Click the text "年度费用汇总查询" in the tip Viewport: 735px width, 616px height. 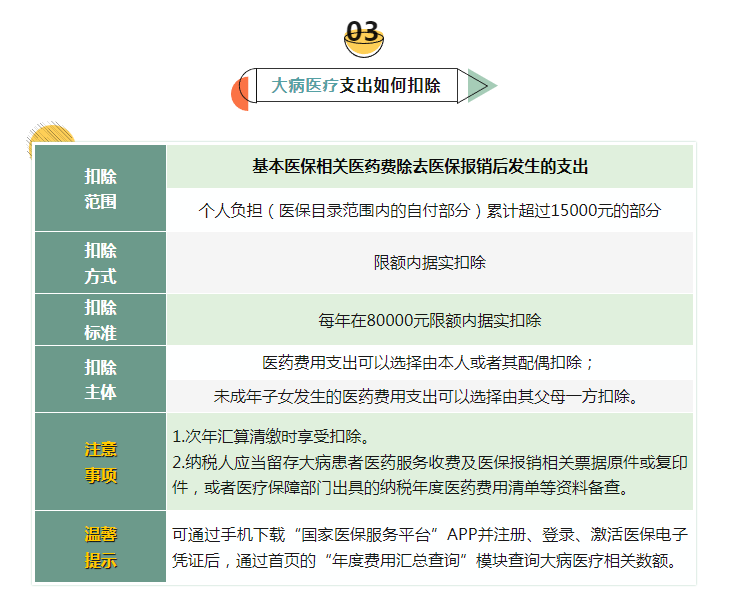[396, 560]
